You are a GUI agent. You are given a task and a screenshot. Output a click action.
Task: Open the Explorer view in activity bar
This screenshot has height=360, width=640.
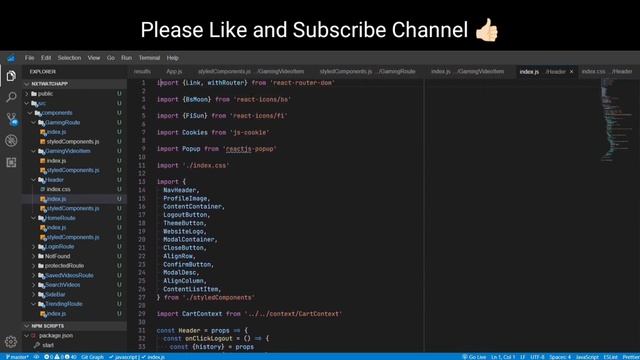coord(11,76)
